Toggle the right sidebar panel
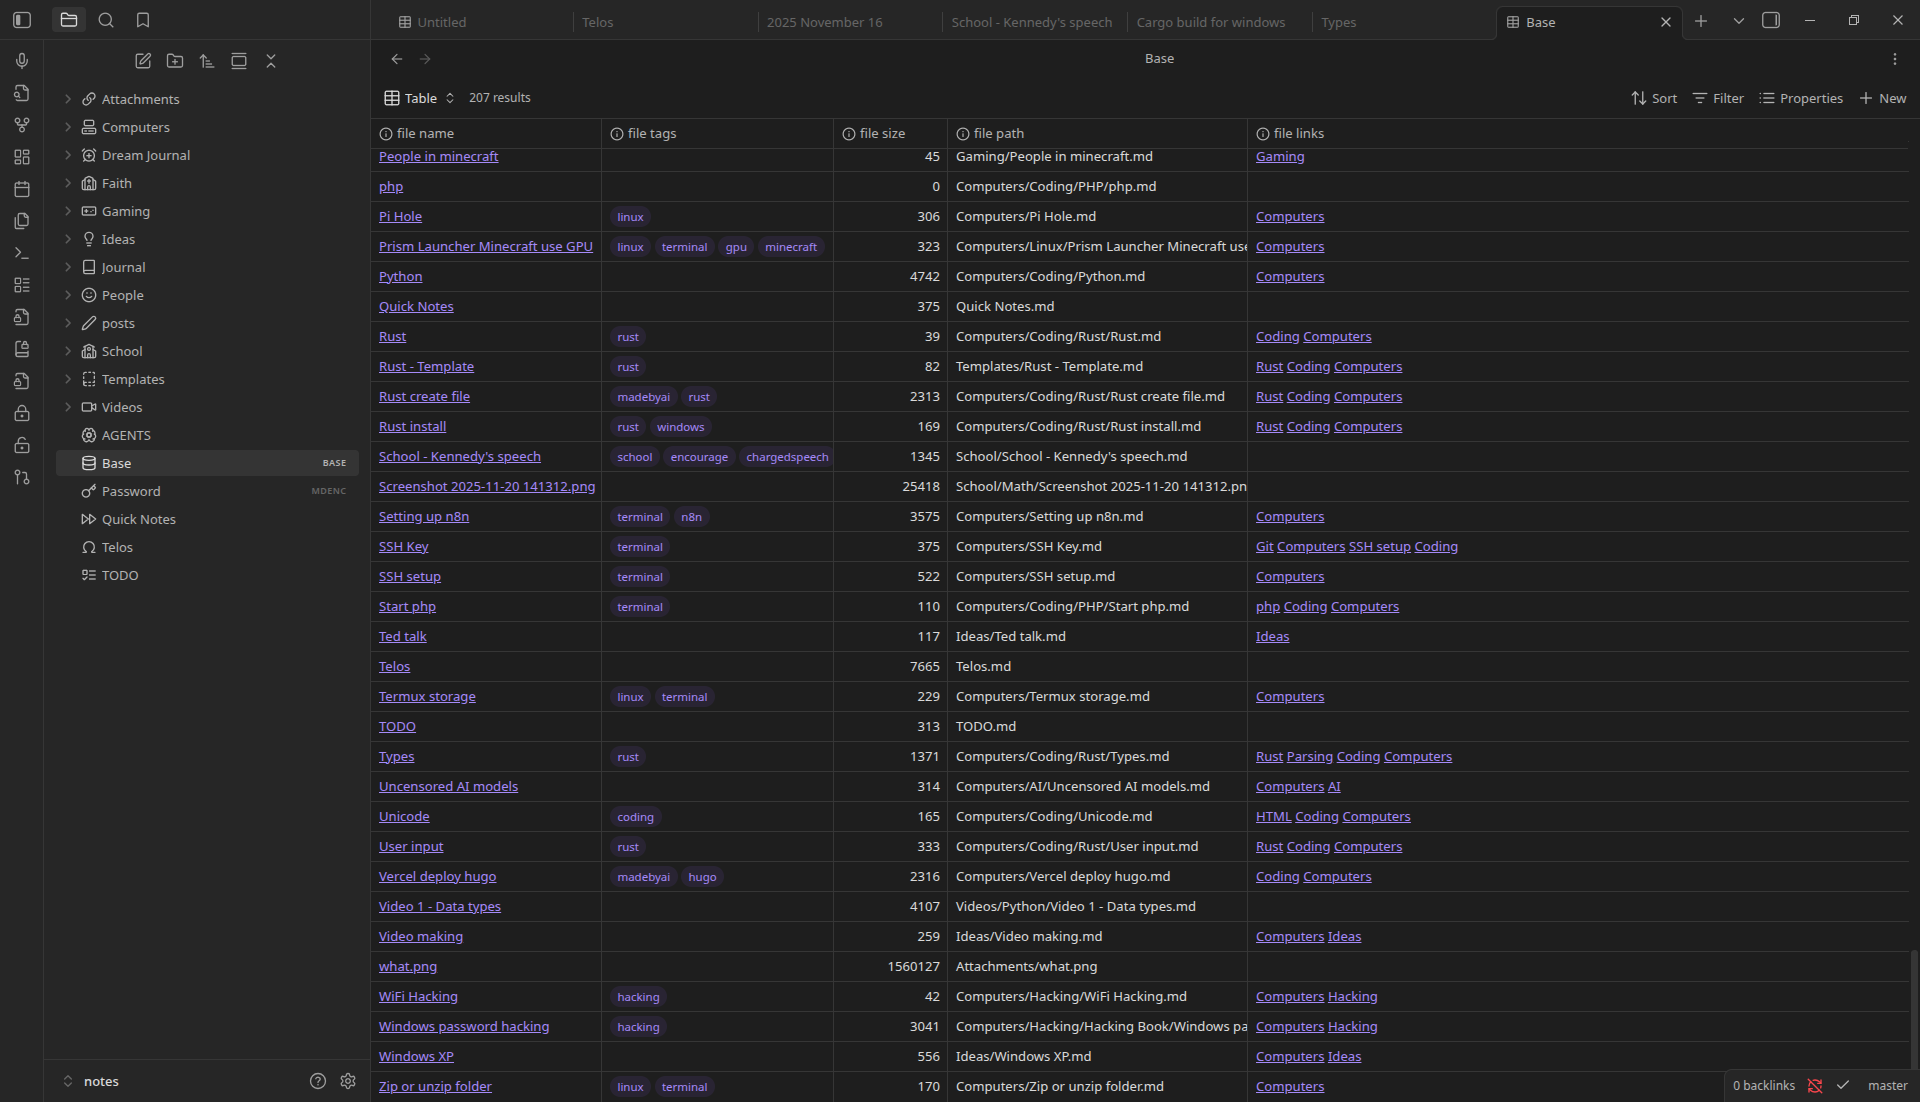This screenshot has height=1102, width=1920. click(x=1771, y=20)
